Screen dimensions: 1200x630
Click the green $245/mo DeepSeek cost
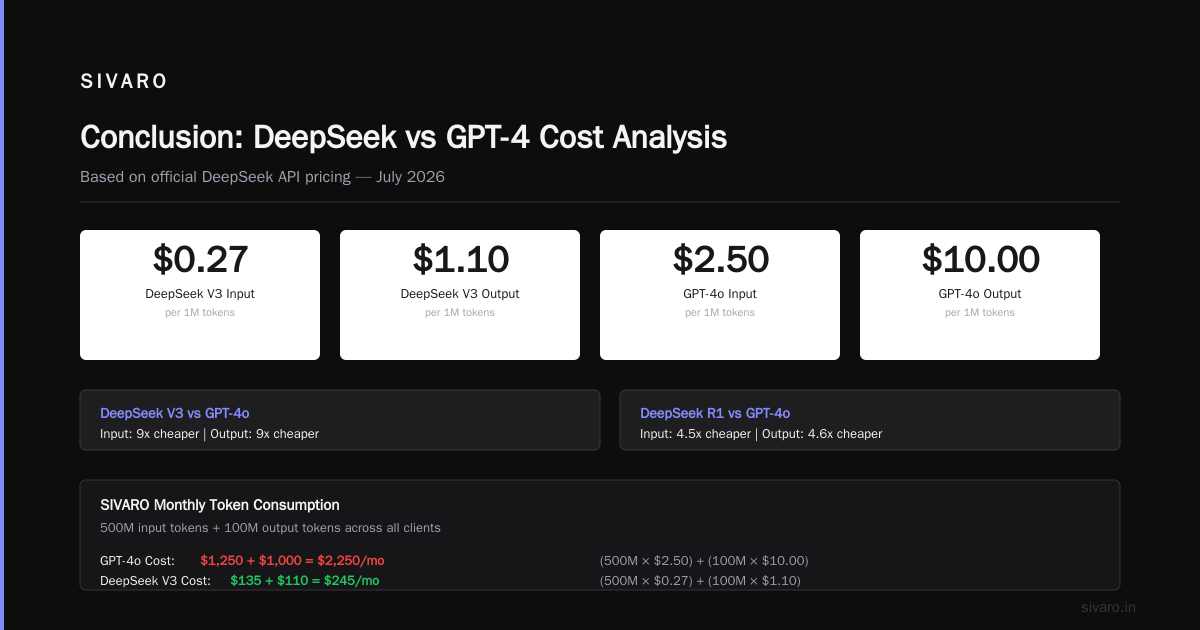point(305,580)
